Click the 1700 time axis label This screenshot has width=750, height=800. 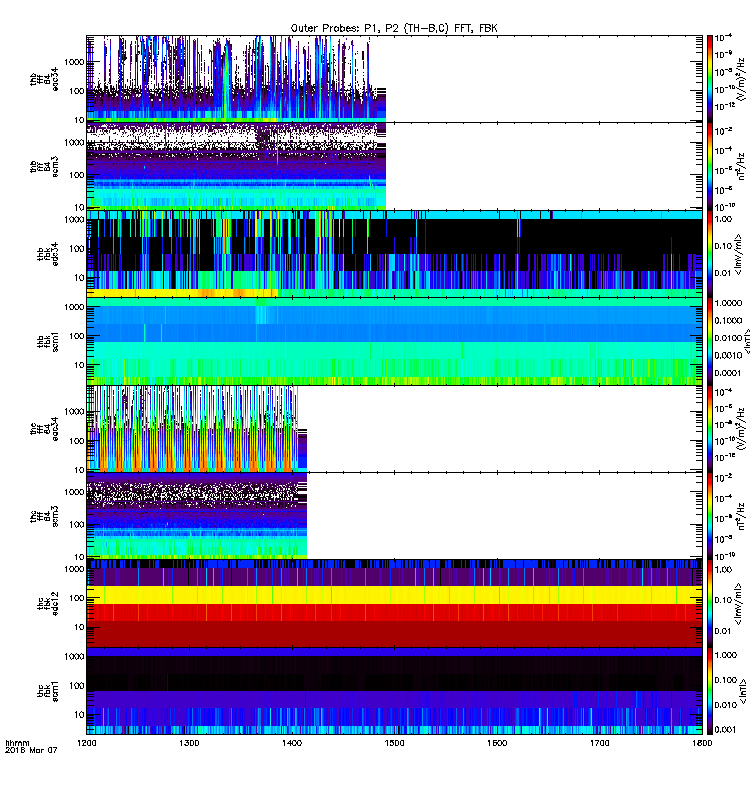599,743
